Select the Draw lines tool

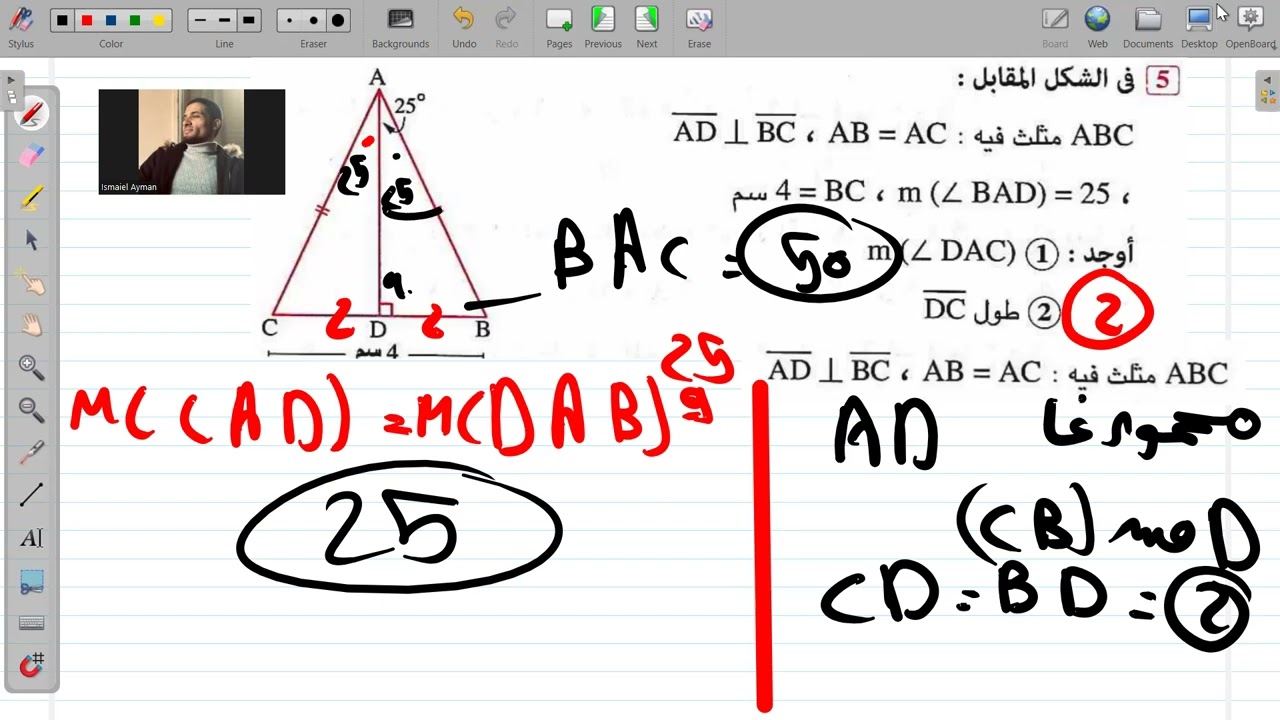32,494
